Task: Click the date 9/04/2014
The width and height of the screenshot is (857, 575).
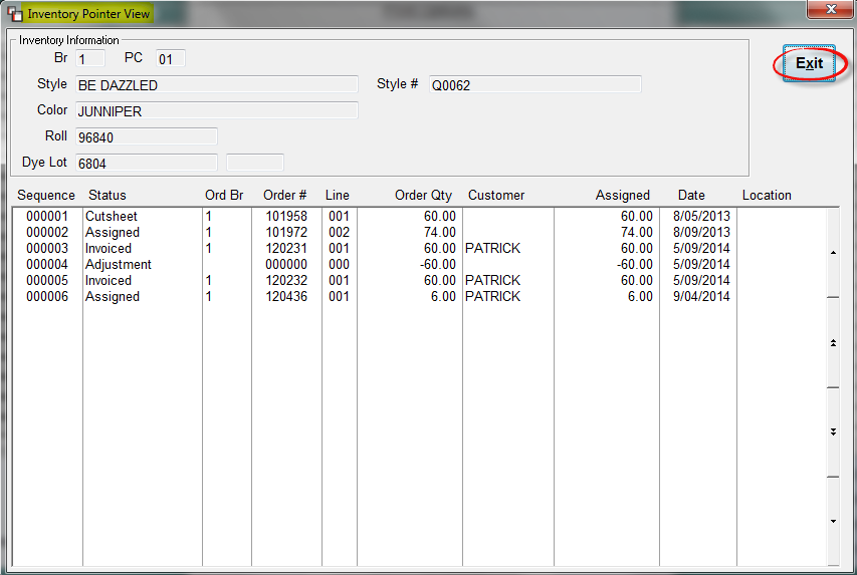Action: coord(701,296)
